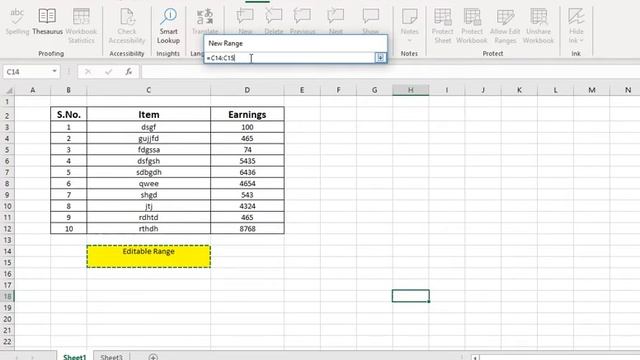The height and width of the screenshot is (360, 640).
Task: Click the active cell H18
Action: 411,296
